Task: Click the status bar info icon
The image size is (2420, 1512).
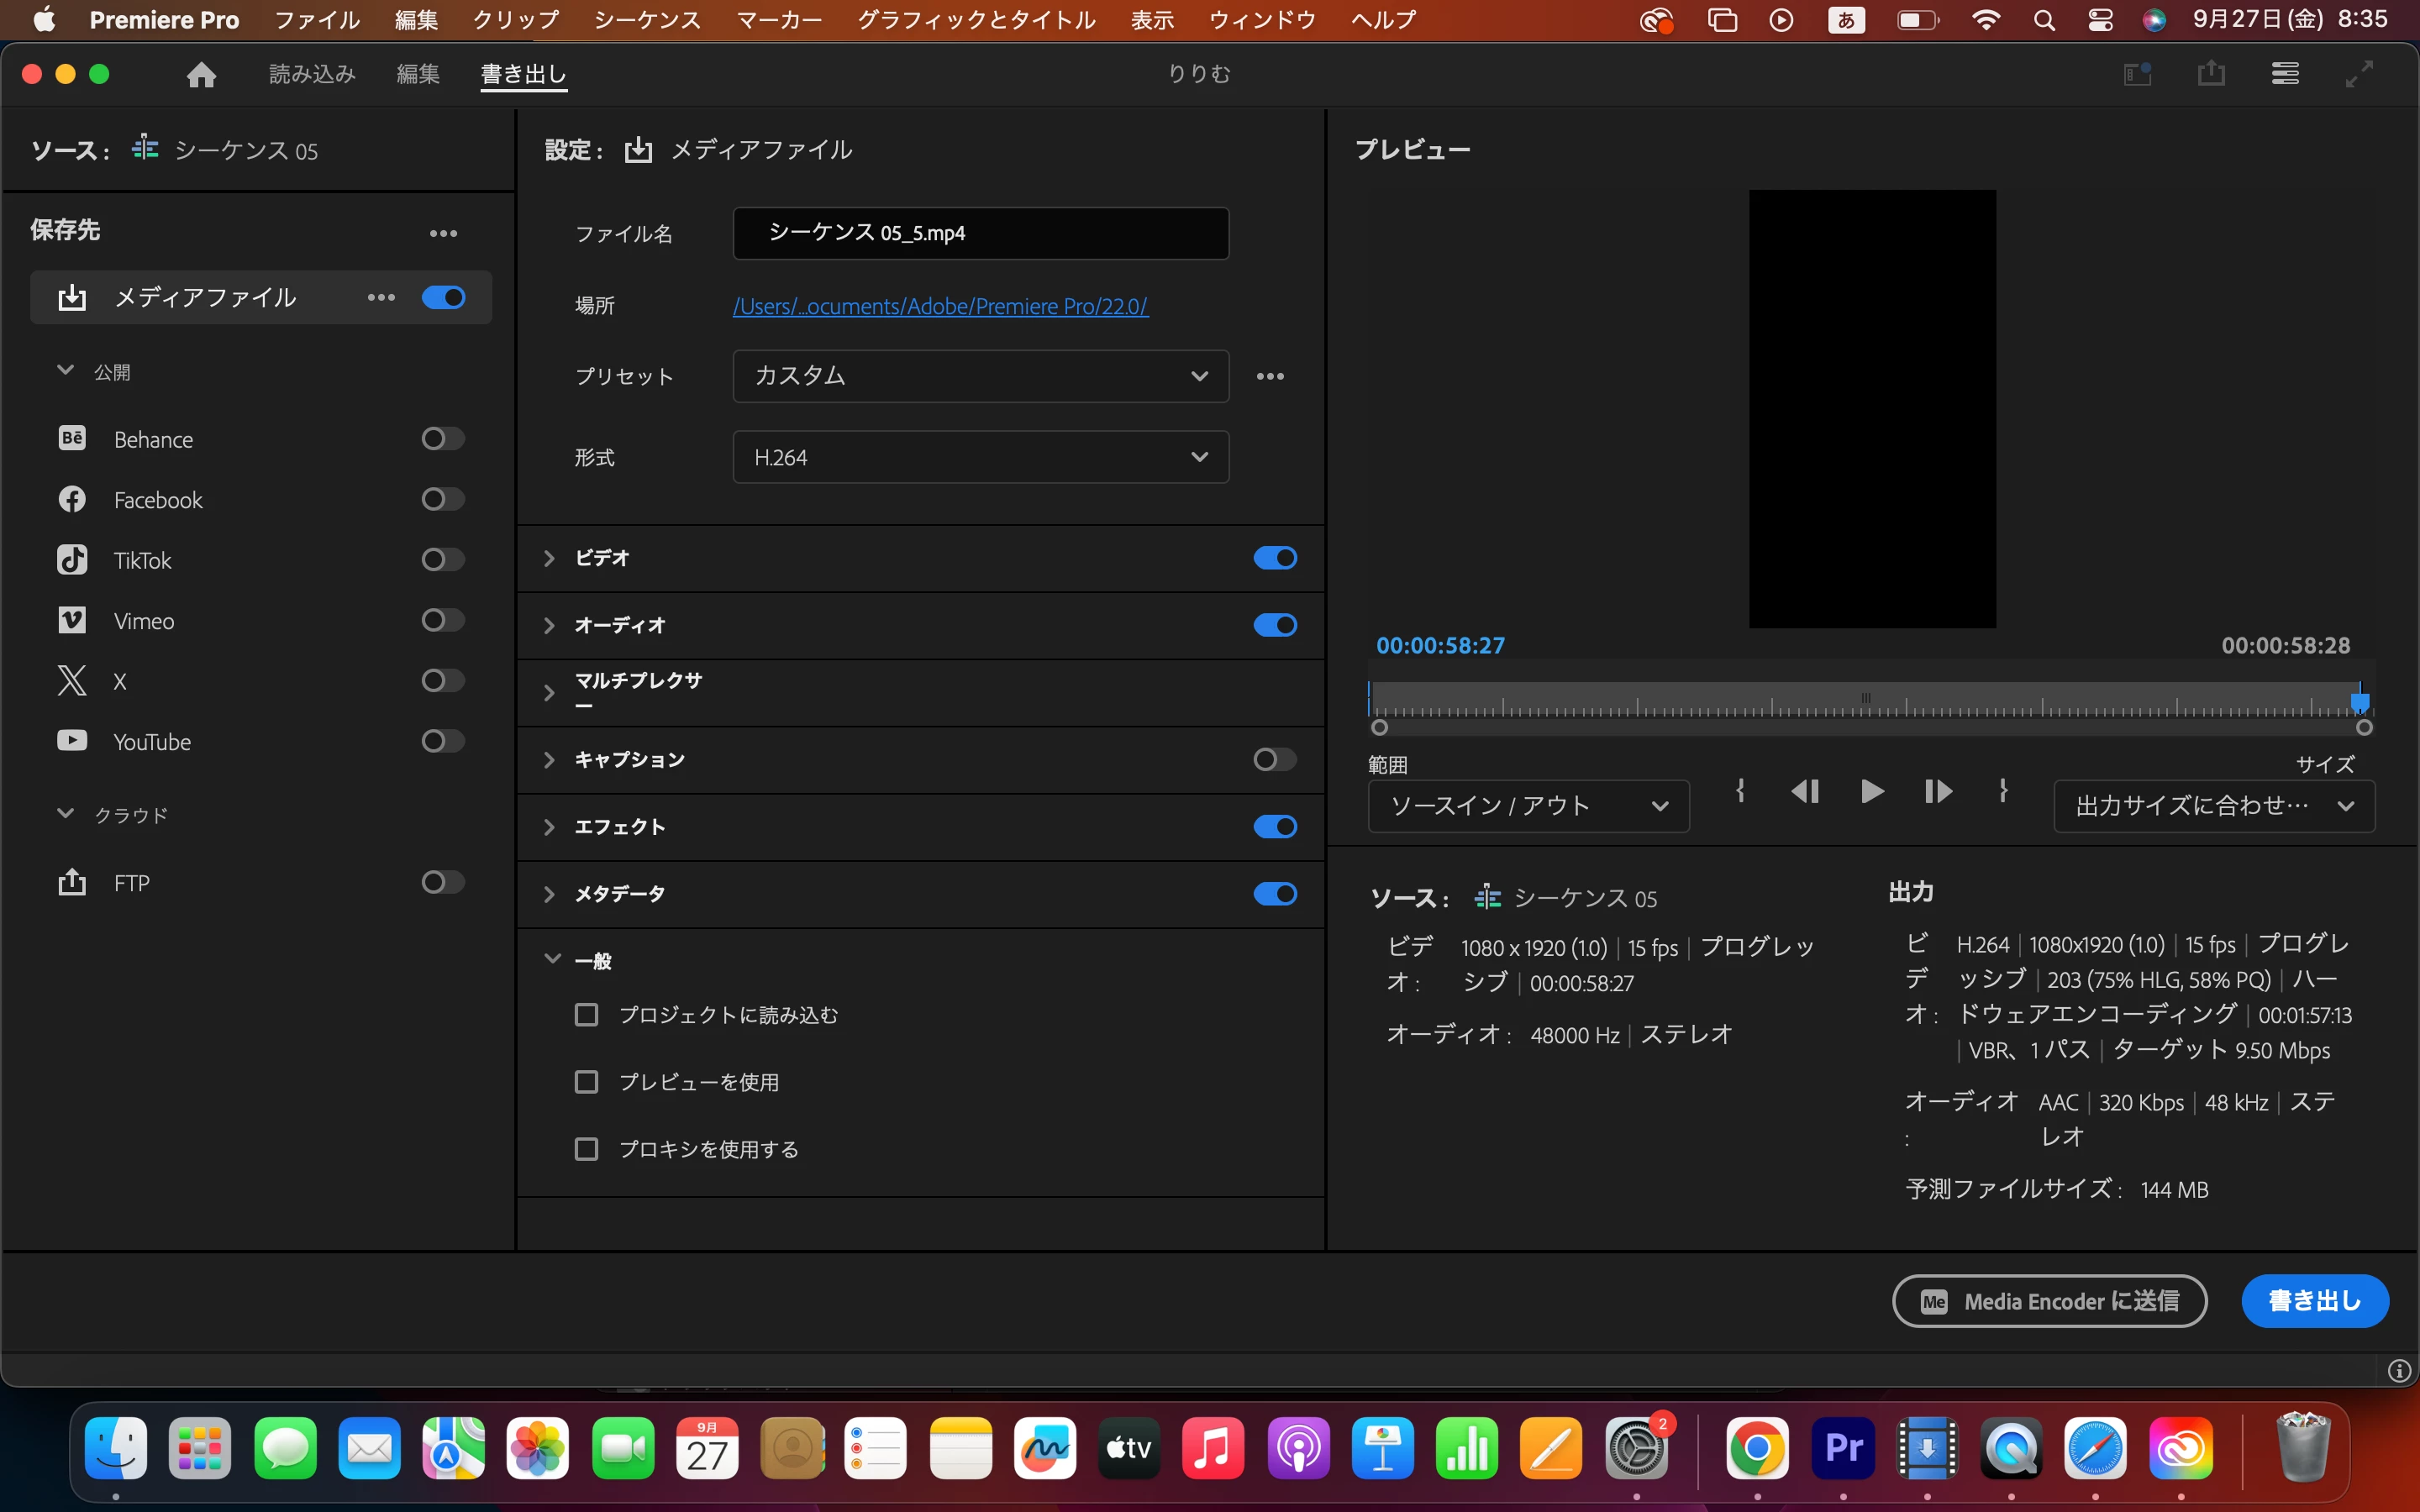Action: pyautogui.click(x=2399, y=1371)
